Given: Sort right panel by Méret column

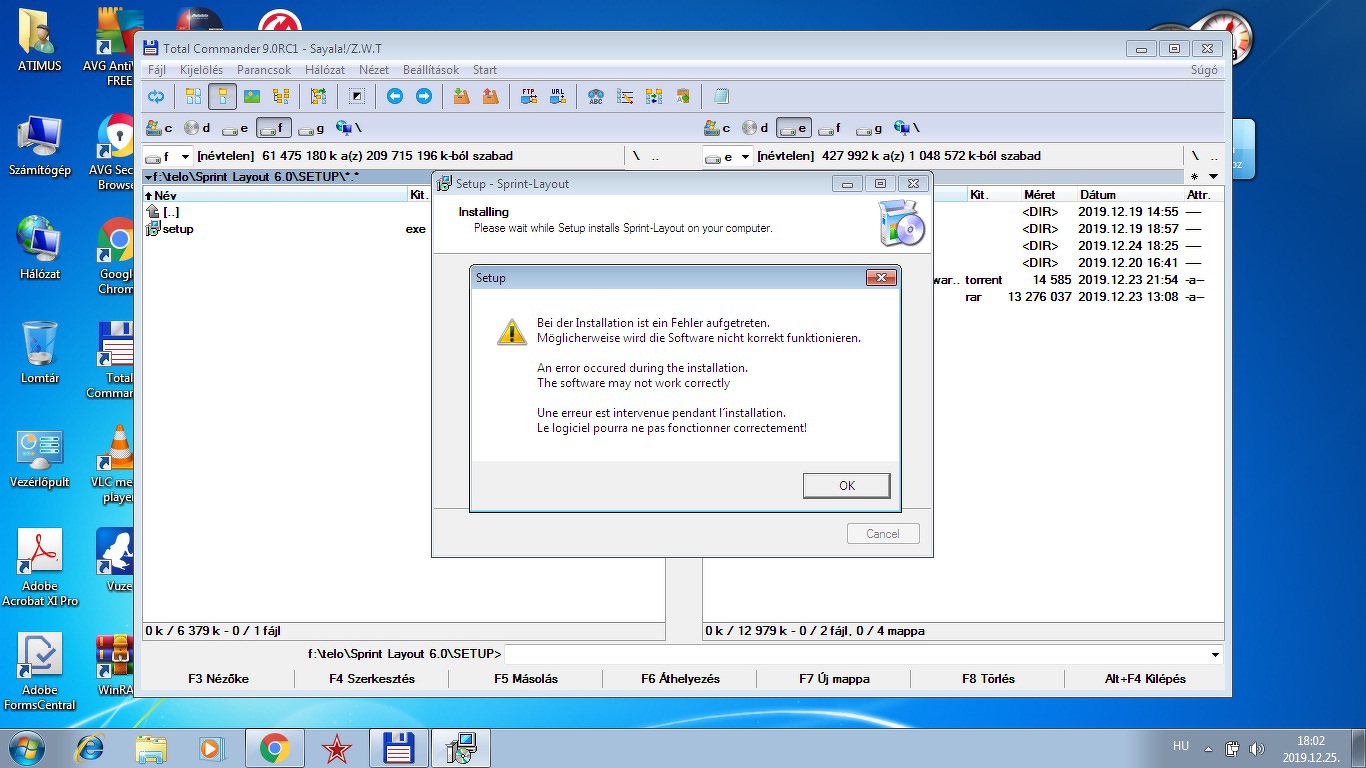Looking at the screenshot, I should pos(1048,195).
